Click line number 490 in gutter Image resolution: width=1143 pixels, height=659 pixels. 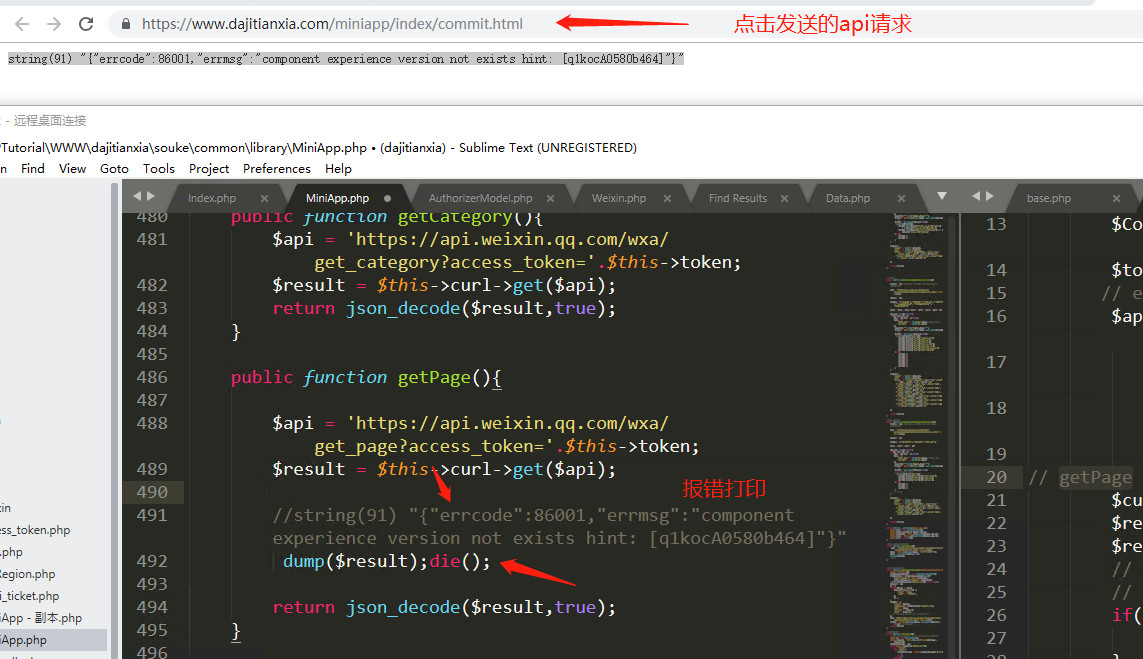[x=152, y=492]
